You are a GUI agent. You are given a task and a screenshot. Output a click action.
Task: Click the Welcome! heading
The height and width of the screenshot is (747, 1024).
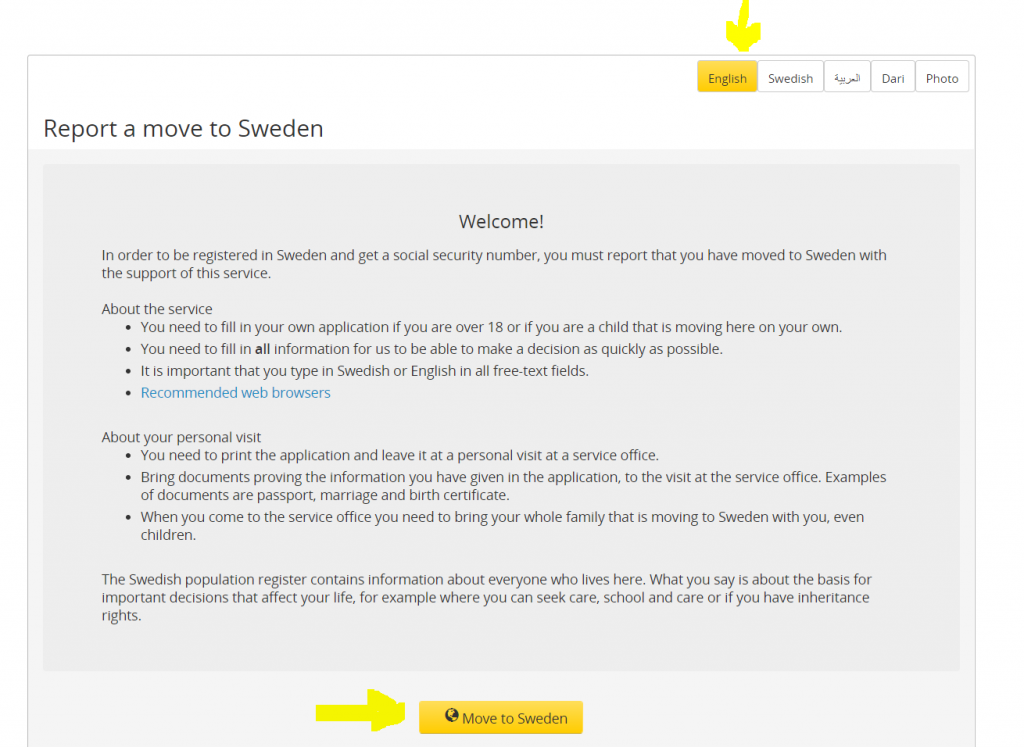(501, 221)
